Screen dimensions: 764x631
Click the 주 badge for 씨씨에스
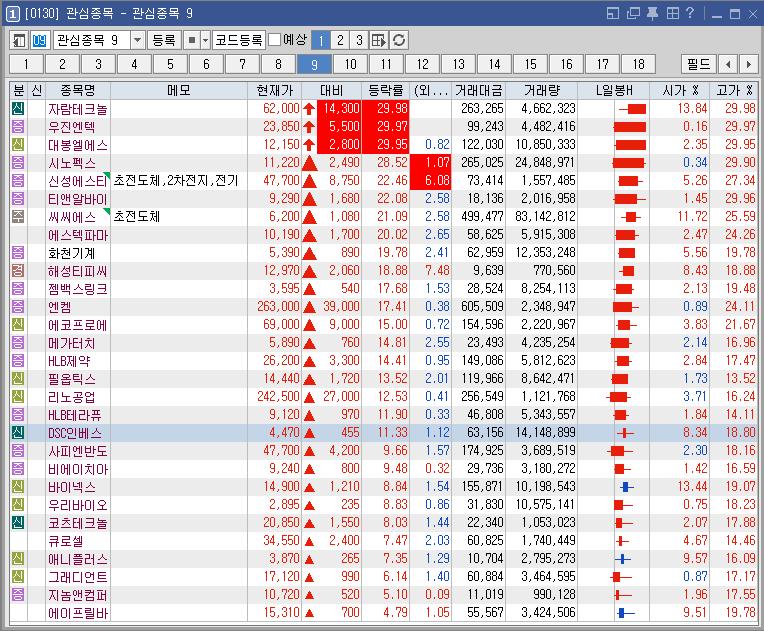click(x=18, y=216)
